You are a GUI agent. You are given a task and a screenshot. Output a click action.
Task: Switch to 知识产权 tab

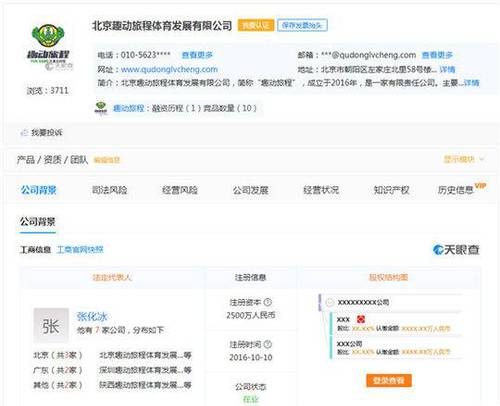click(391, 190)
